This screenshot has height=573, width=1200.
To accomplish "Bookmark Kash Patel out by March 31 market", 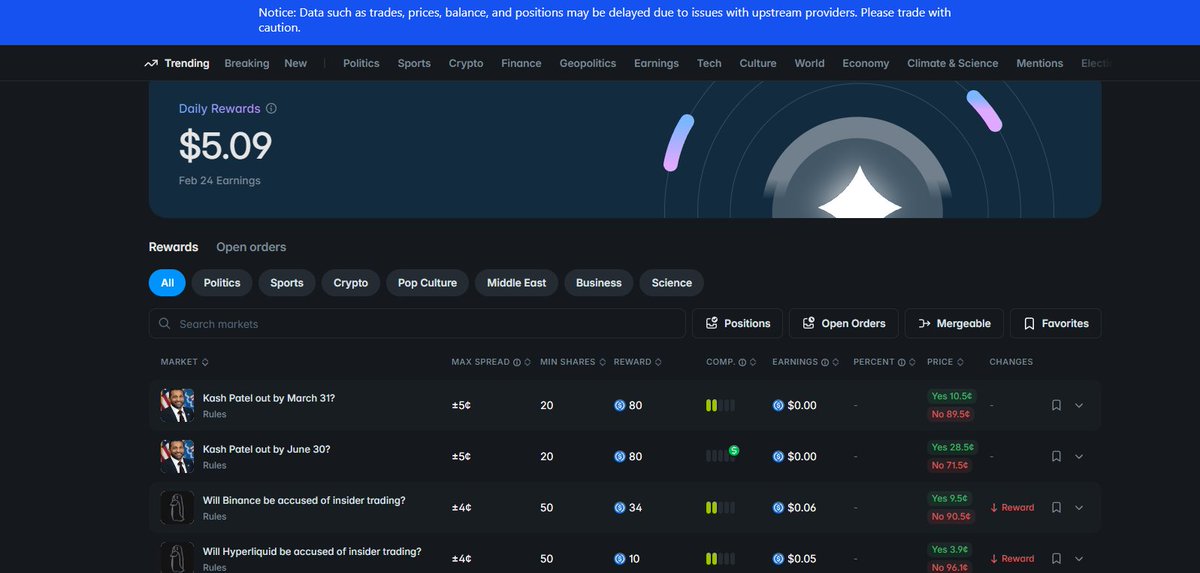I will (x=1056, y=406).
